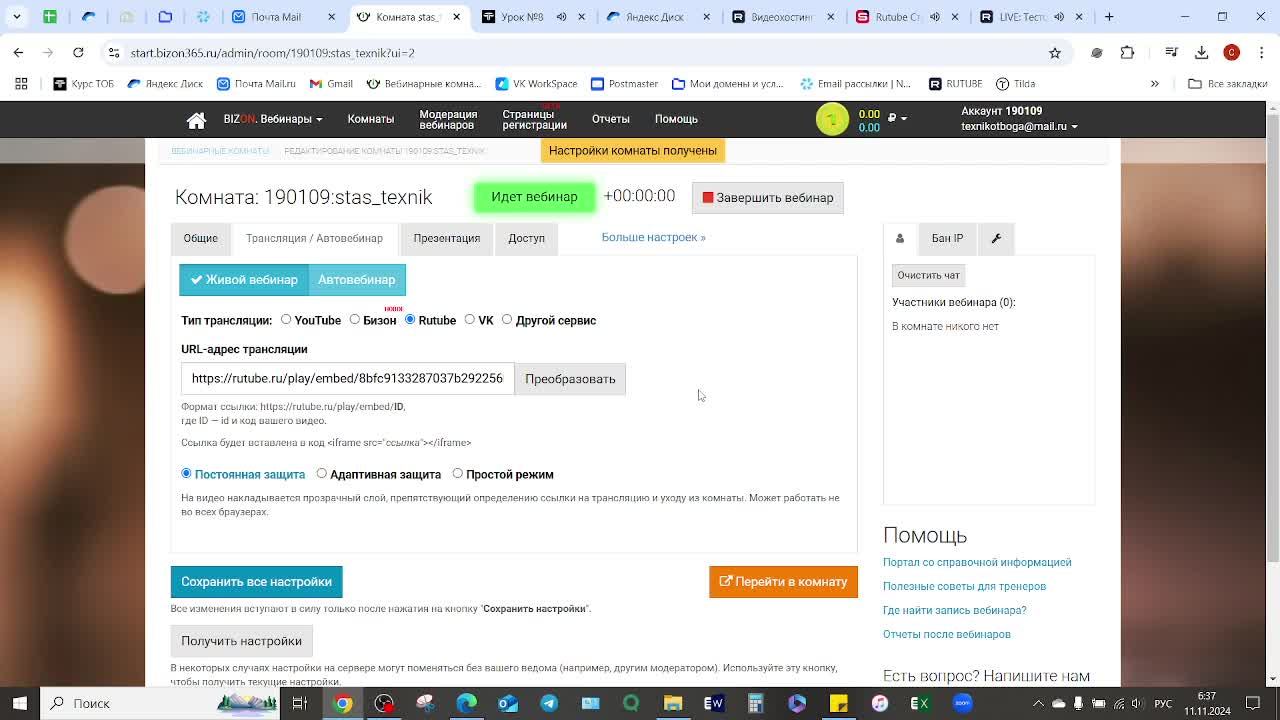1280x720 pixels.
Task: Switch to Автовебинар mode
Action: click(357, 280)
